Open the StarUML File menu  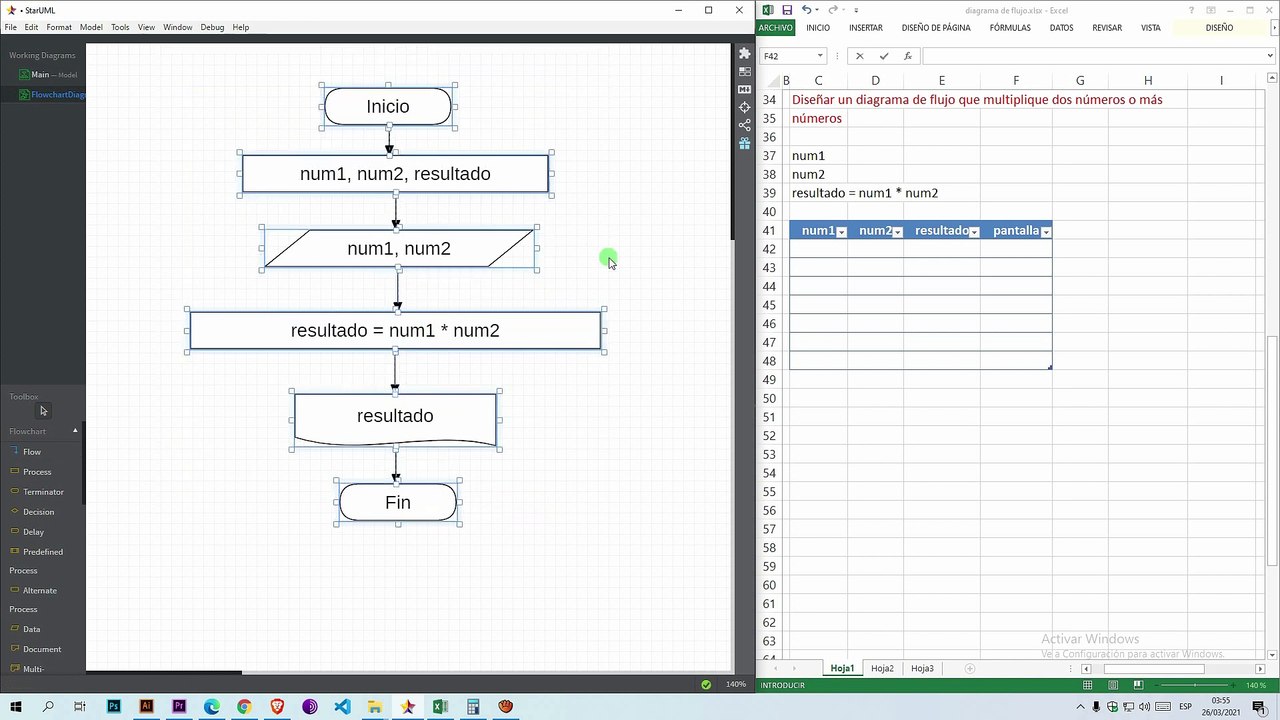[x=11, y=27]
